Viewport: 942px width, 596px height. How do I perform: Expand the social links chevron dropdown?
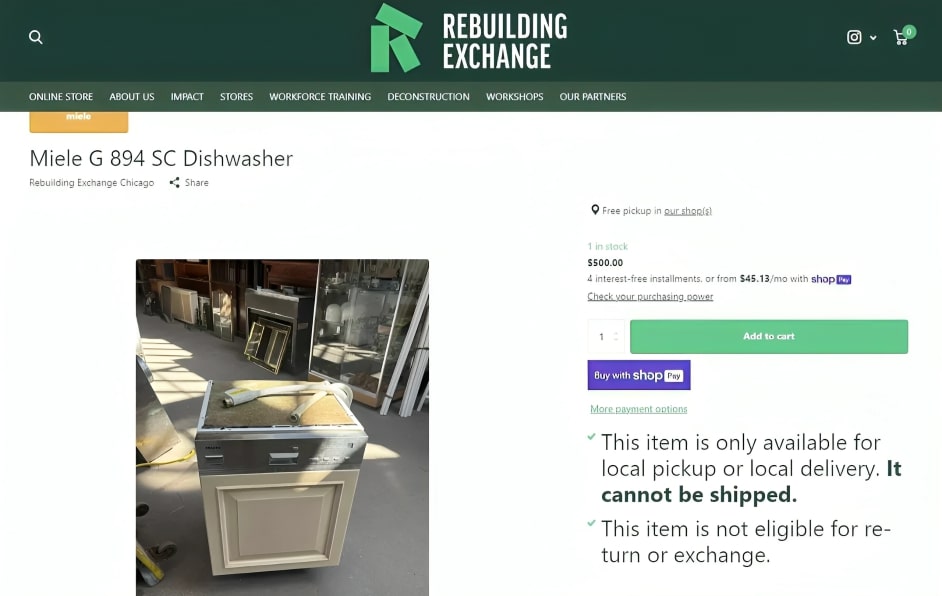(873, 38)
